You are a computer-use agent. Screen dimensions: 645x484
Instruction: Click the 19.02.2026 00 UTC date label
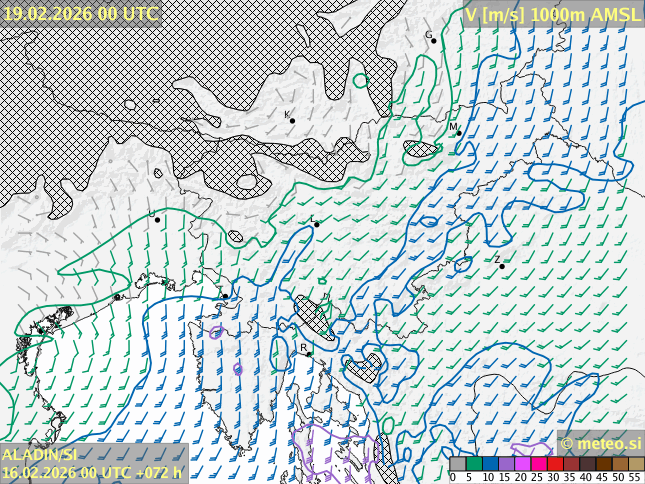point(80,13)
